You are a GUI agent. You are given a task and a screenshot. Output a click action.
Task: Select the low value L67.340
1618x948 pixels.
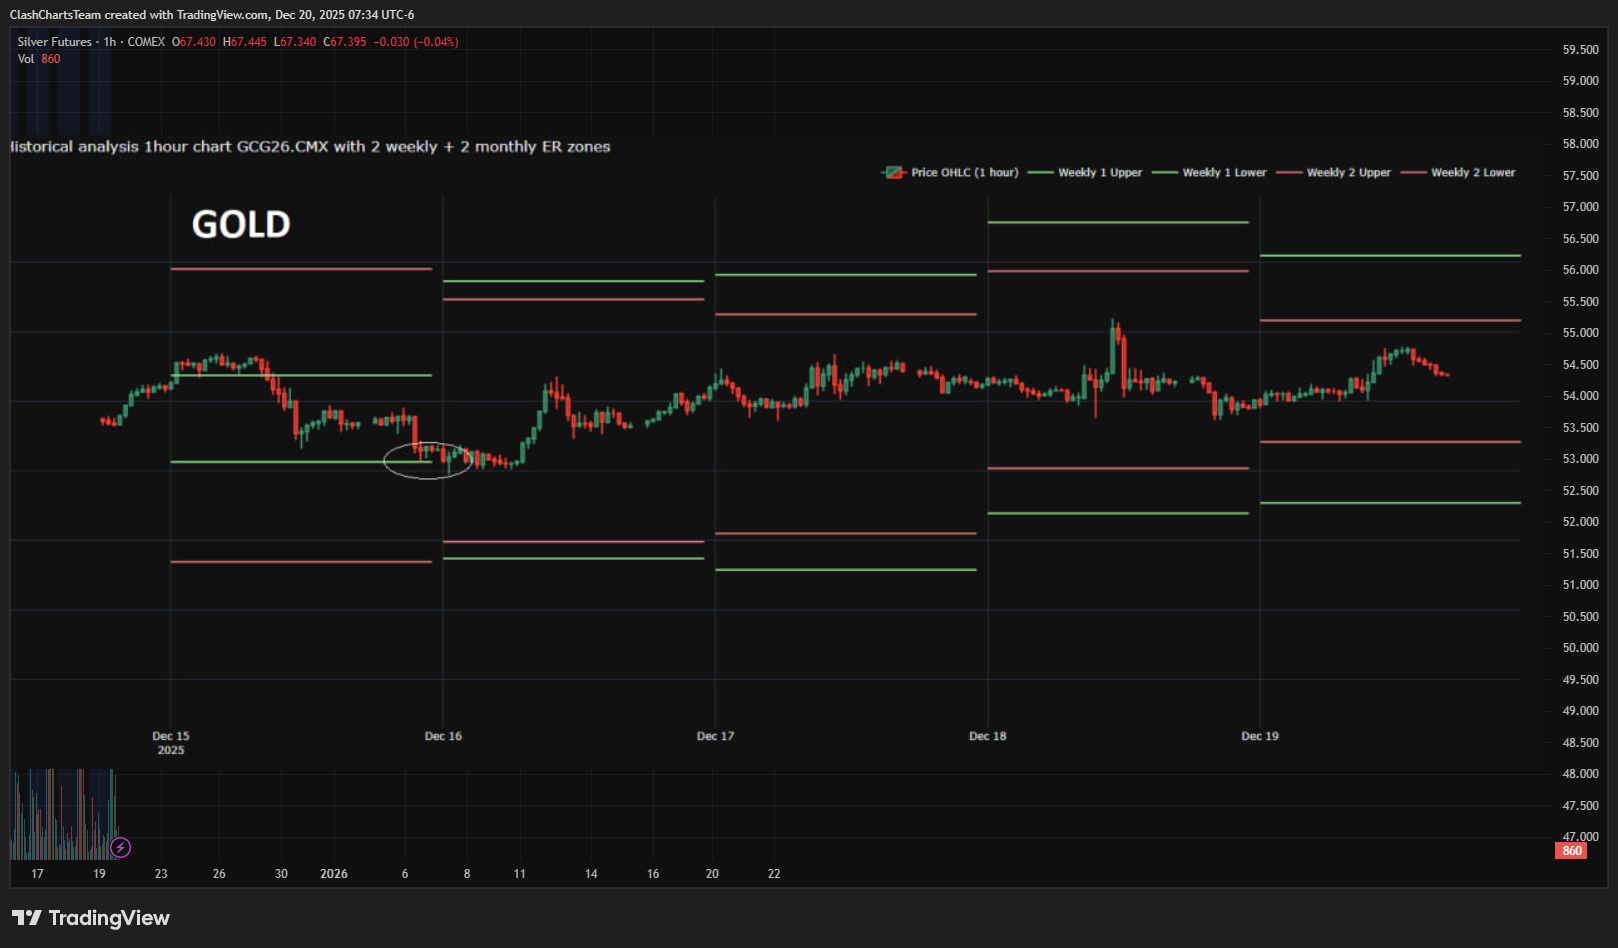(295, 42)
